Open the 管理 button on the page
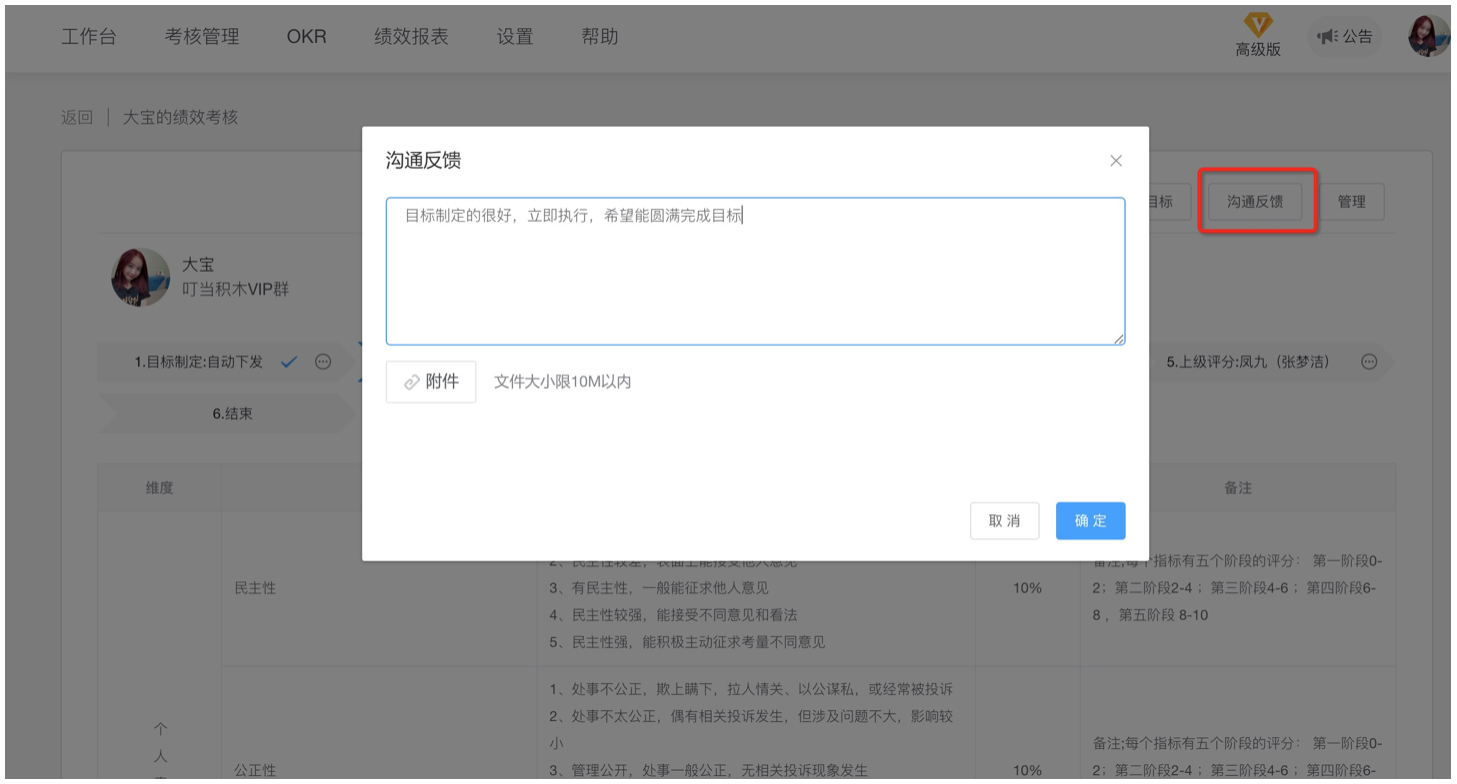 tap(1351, 202)
